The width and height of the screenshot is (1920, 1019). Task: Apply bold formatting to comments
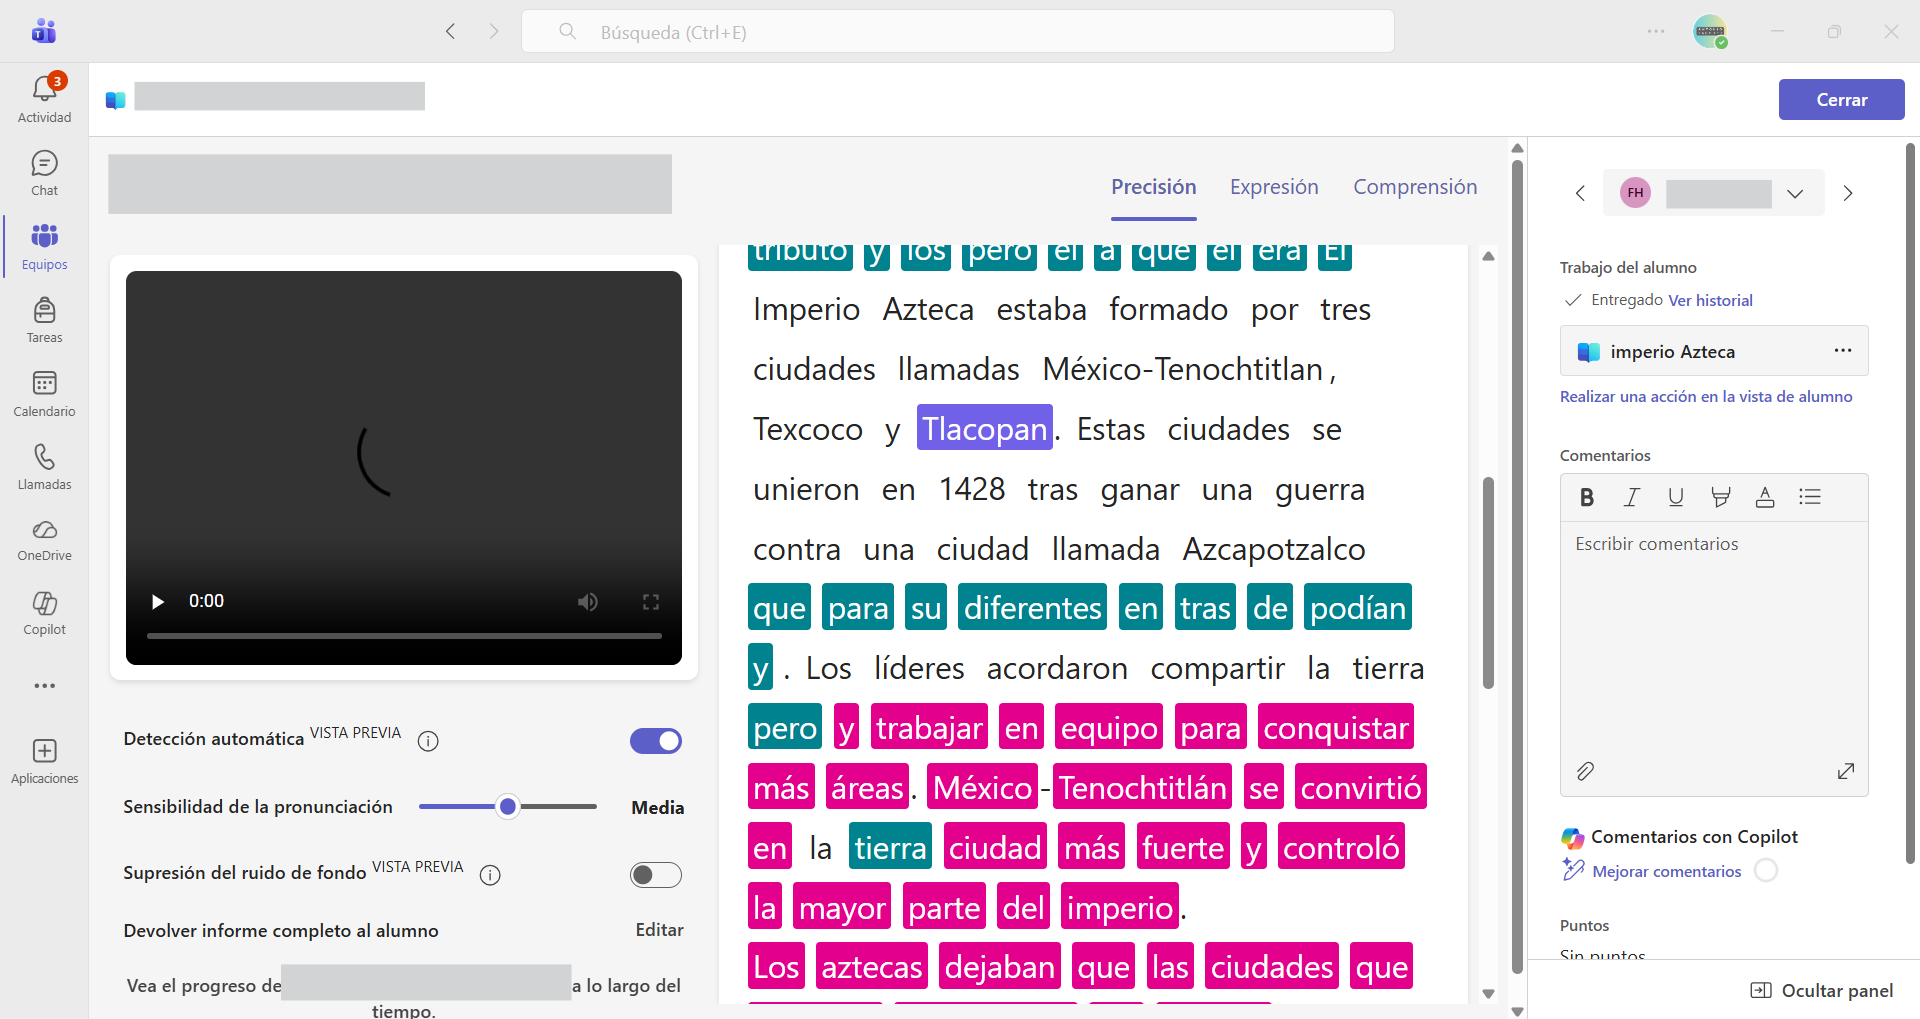click(x=1587, y=497)
